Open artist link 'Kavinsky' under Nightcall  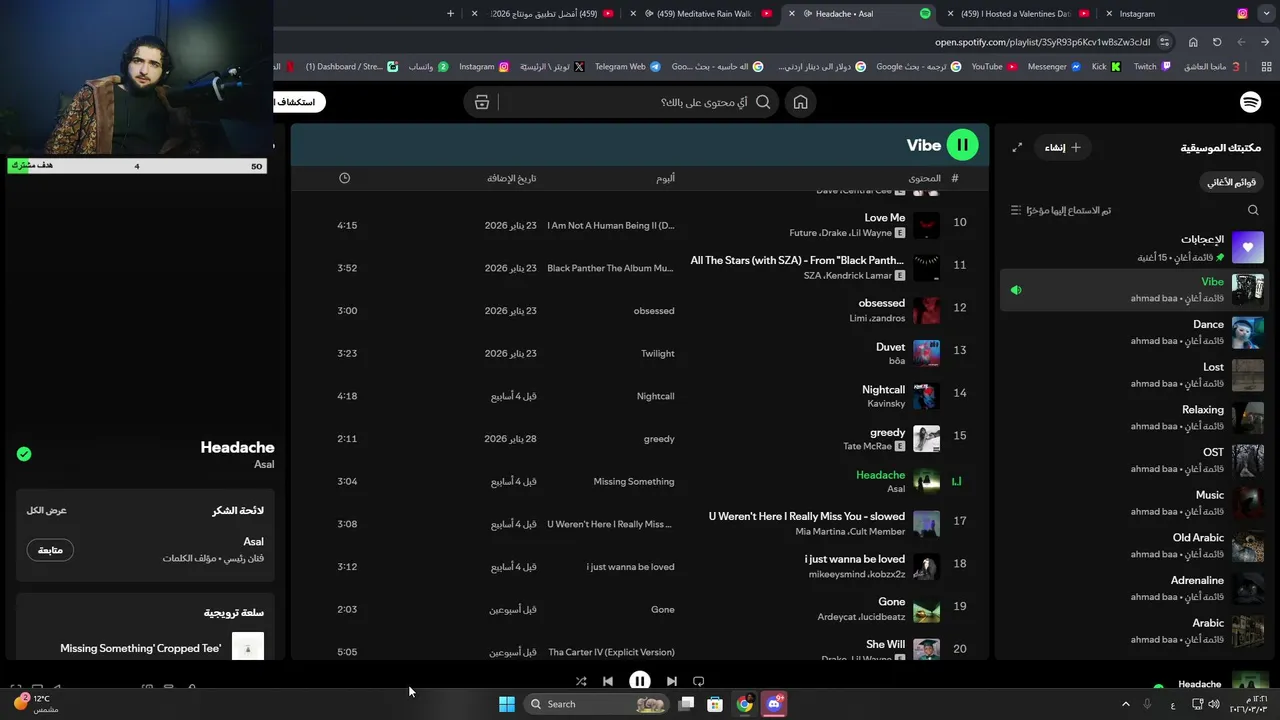(886, 404)
